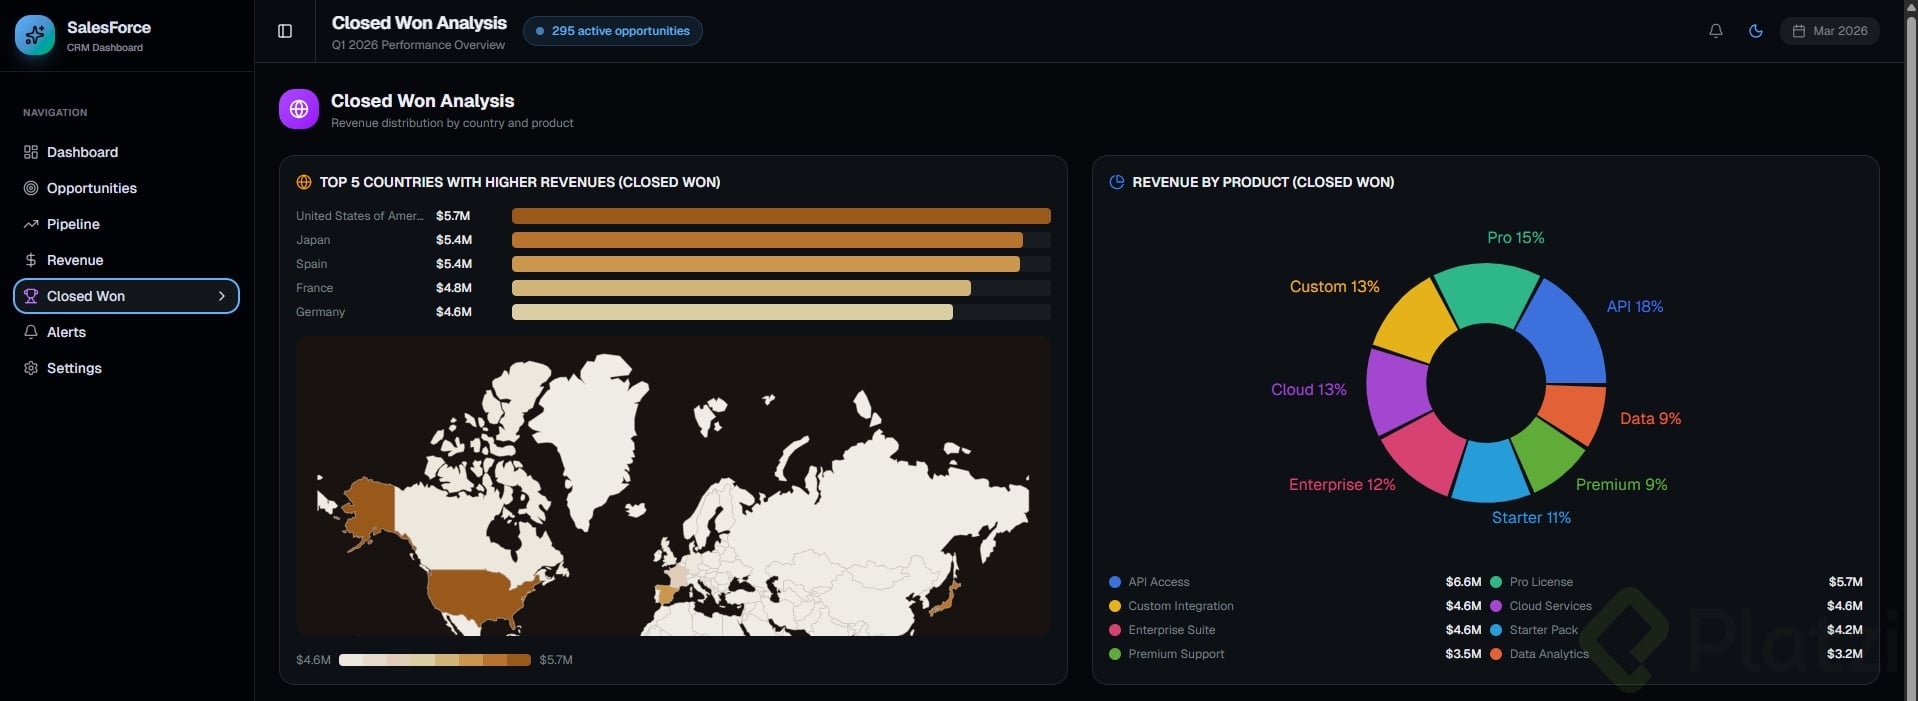The width and height of the screenshot is (1918, 701).
Task: Click the pie chart icon beside Revenue by Product
Action: point(1117,182)
